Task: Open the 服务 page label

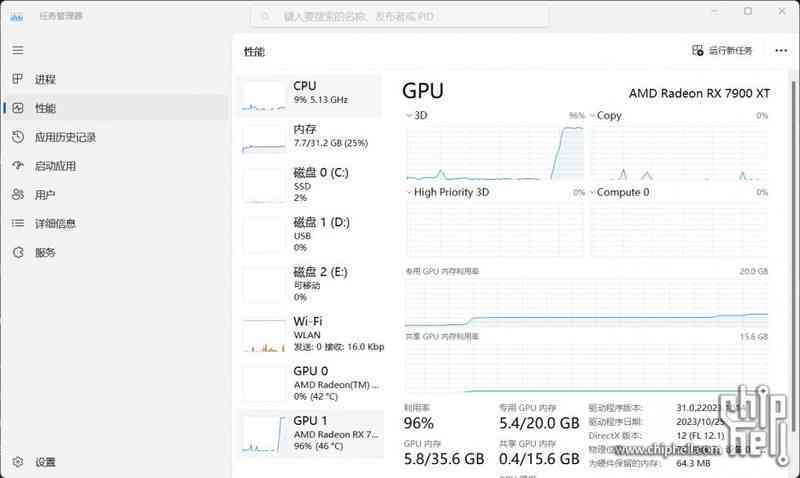Action: pyautogui.click(x=45, y=253)
